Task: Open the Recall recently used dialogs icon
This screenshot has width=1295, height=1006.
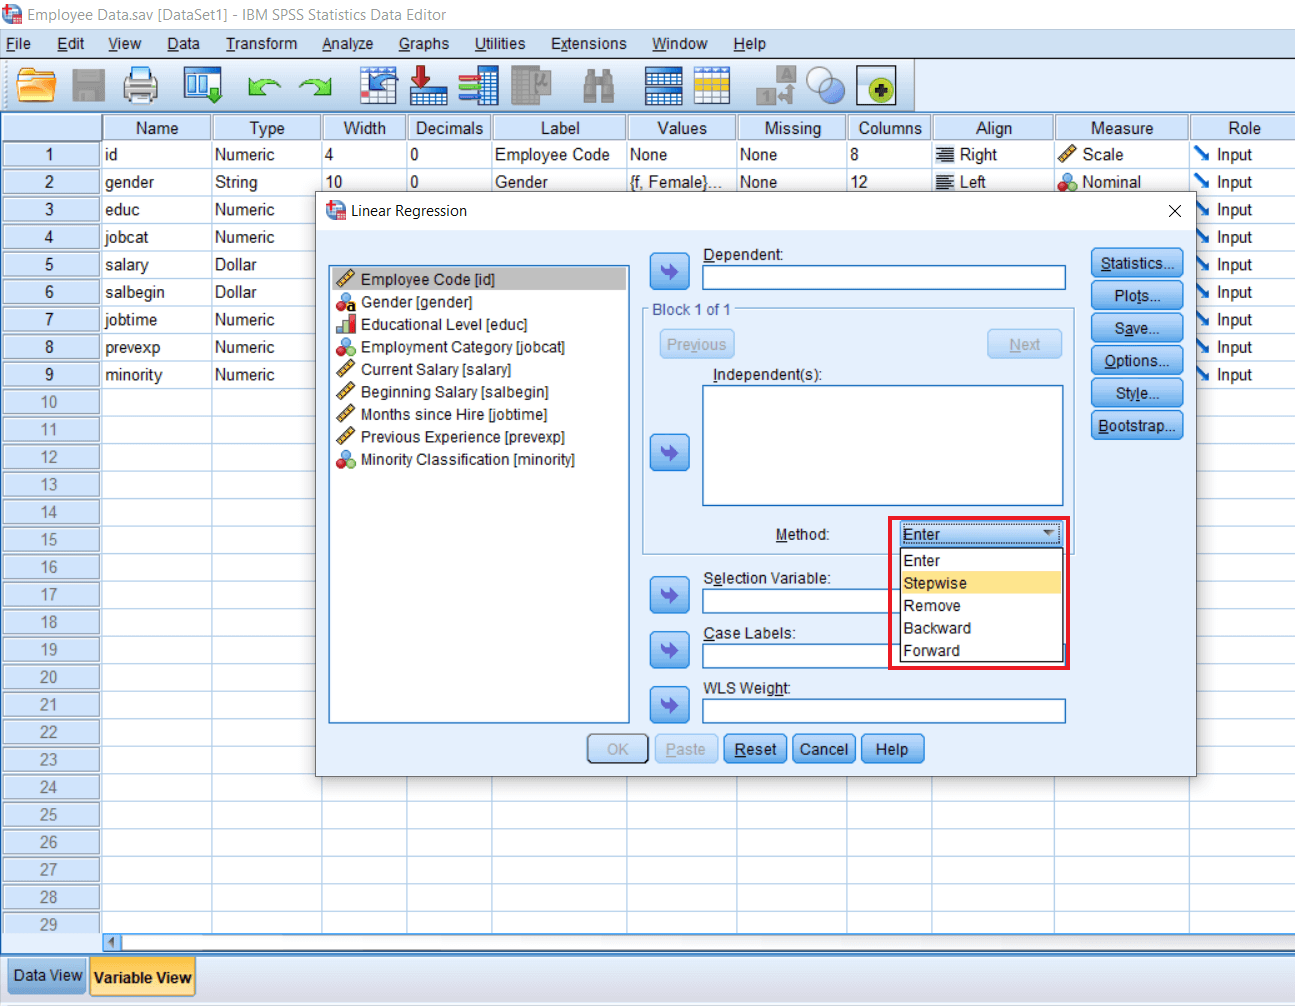Action: point(203,85)
